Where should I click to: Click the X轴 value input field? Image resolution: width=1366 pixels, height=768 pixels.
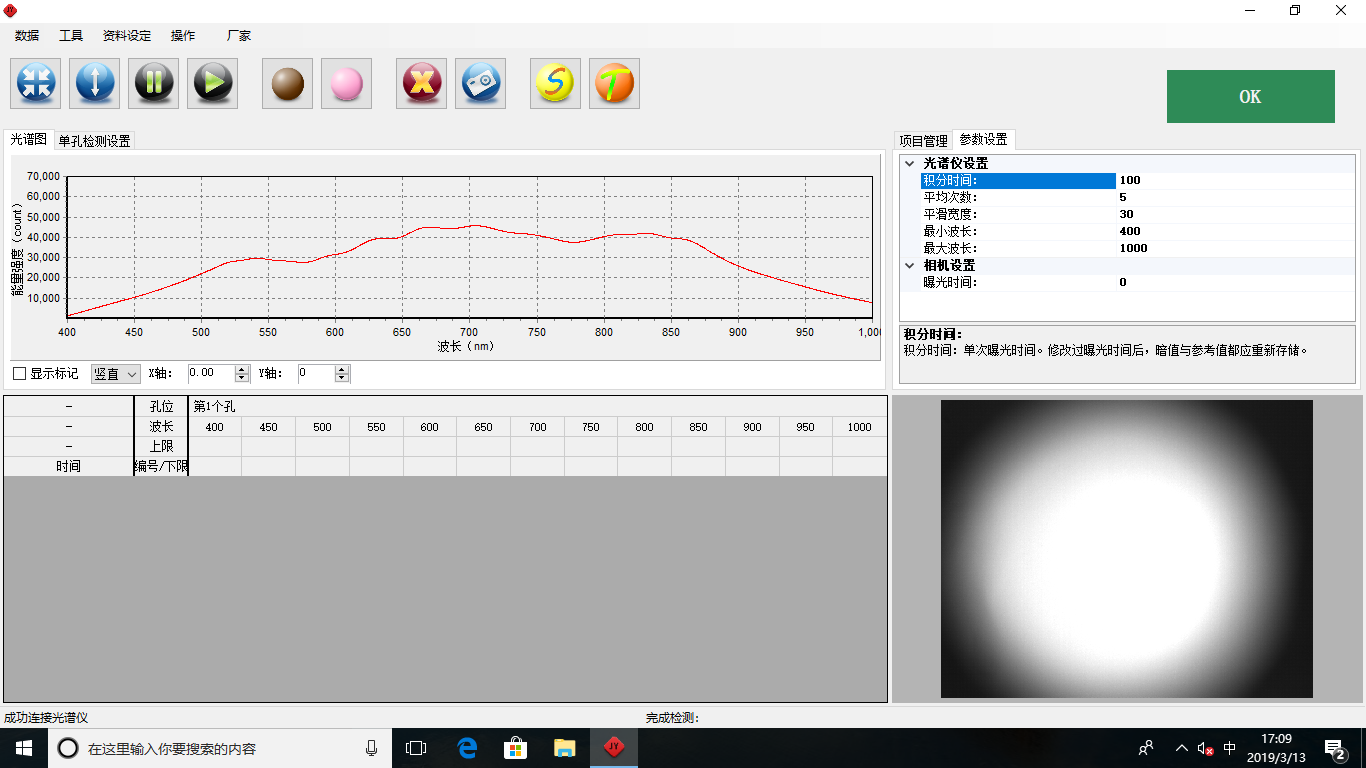[x=211, y=373]
